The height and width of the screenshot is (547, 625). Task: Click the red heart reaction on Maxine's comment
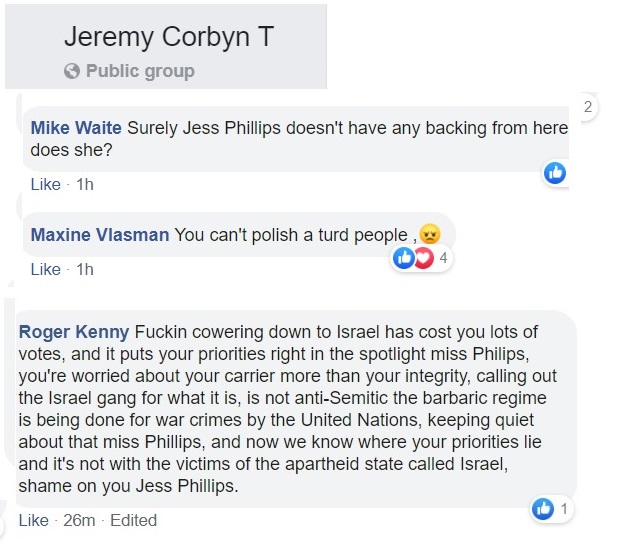422,258
